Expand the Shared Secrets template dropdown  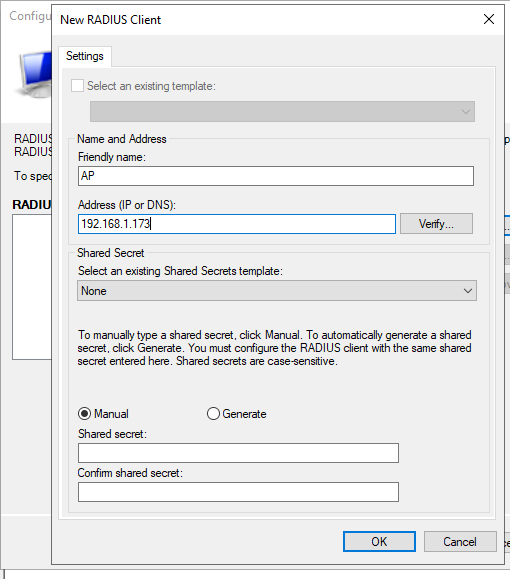coord(277,291)
